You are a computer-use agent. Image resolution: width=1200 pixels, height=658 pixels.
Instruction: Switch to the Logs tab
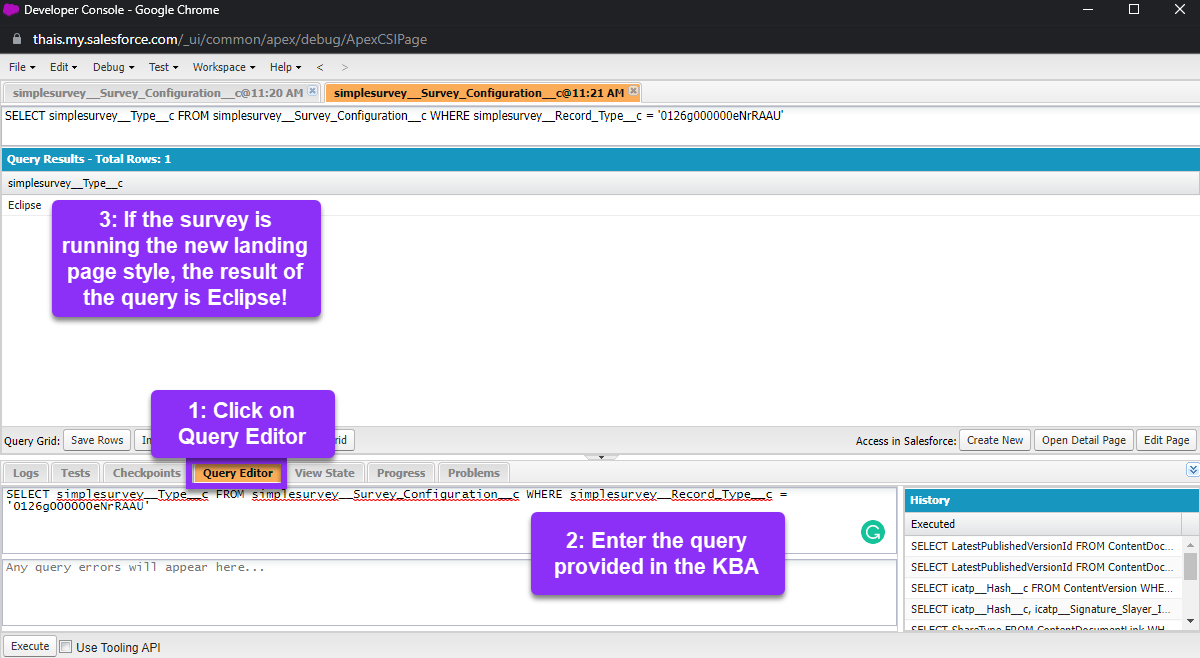point(26,473)
